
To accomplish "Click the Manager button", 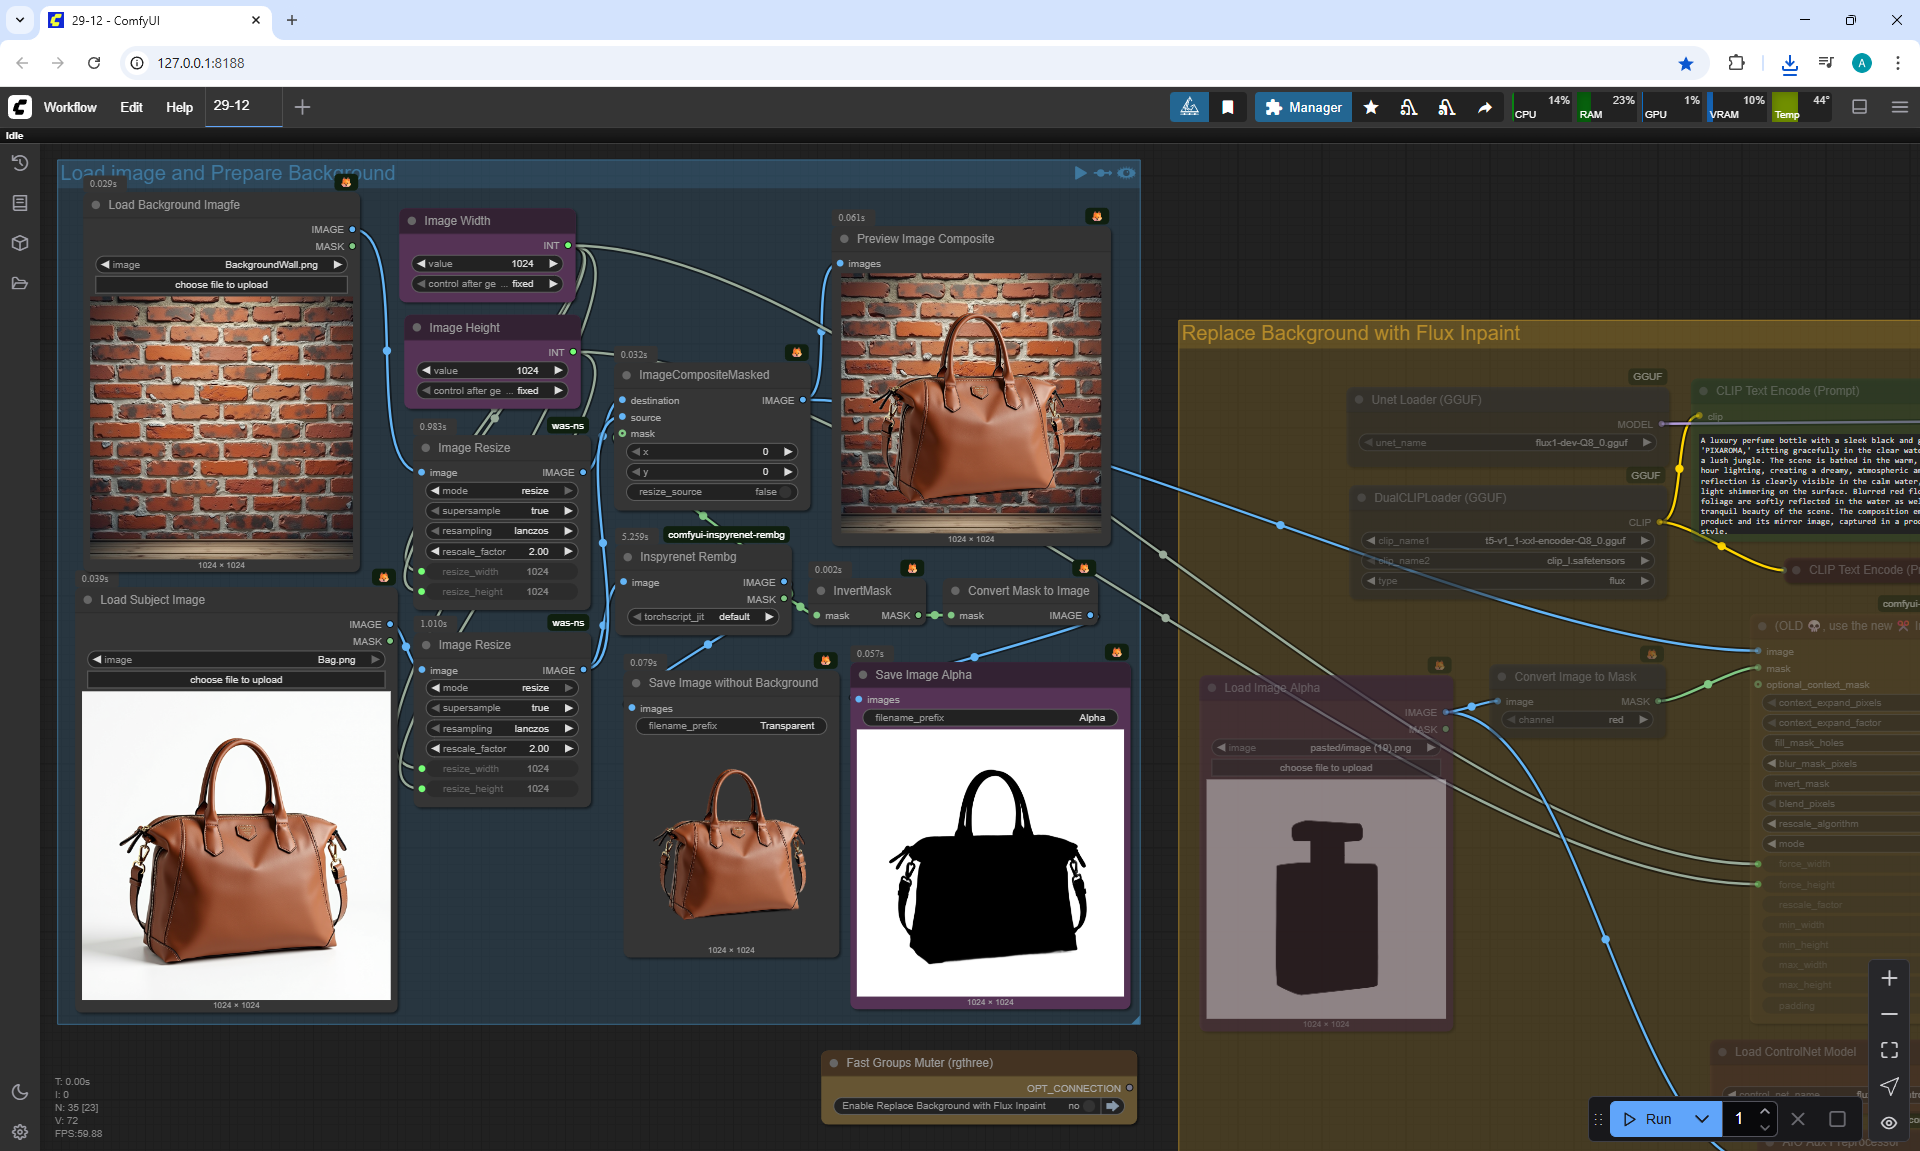I will pos(1302,107).
